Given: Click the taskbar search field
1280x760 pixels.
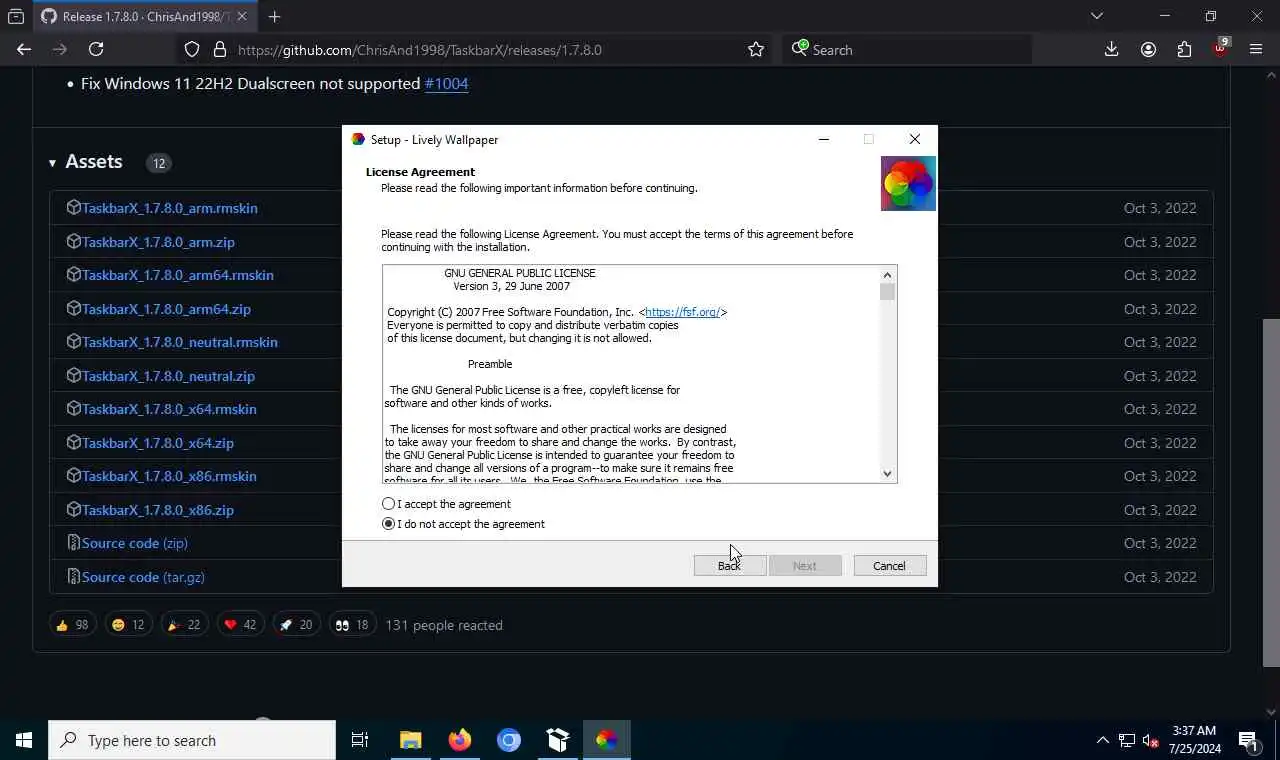Looking at the screenshot, I should pyautogui.click(x=192, y=740).
